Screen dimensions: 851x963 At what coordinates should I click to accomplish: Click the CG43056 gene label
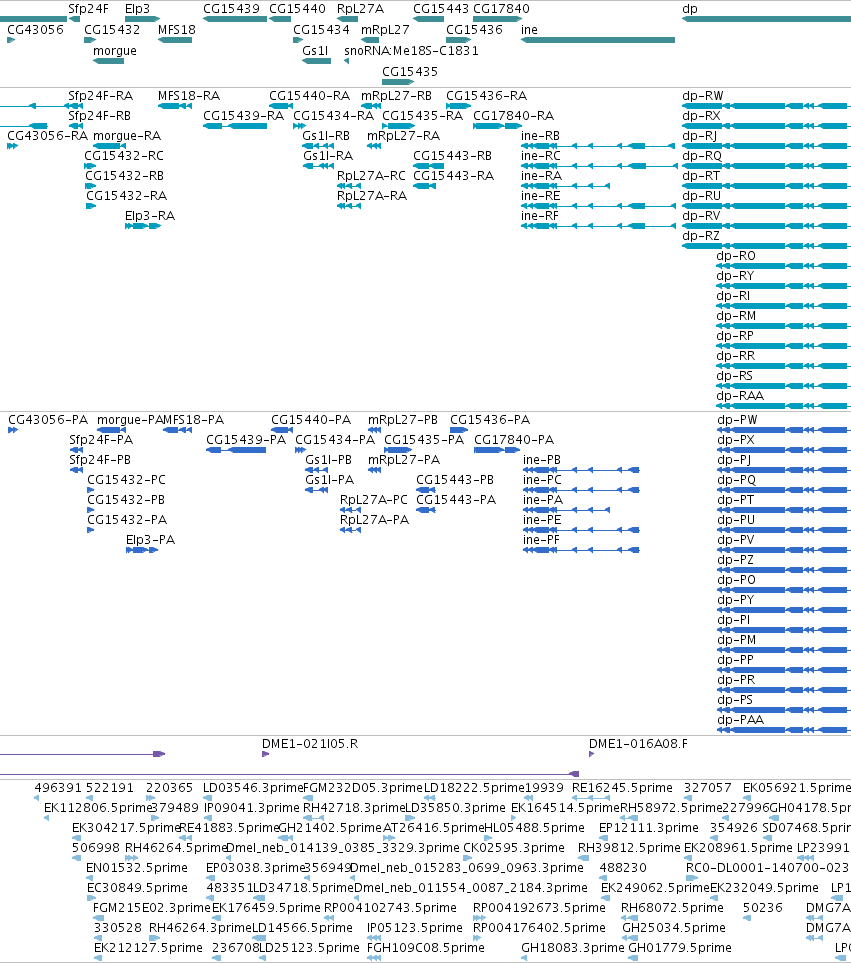point(35,29)
